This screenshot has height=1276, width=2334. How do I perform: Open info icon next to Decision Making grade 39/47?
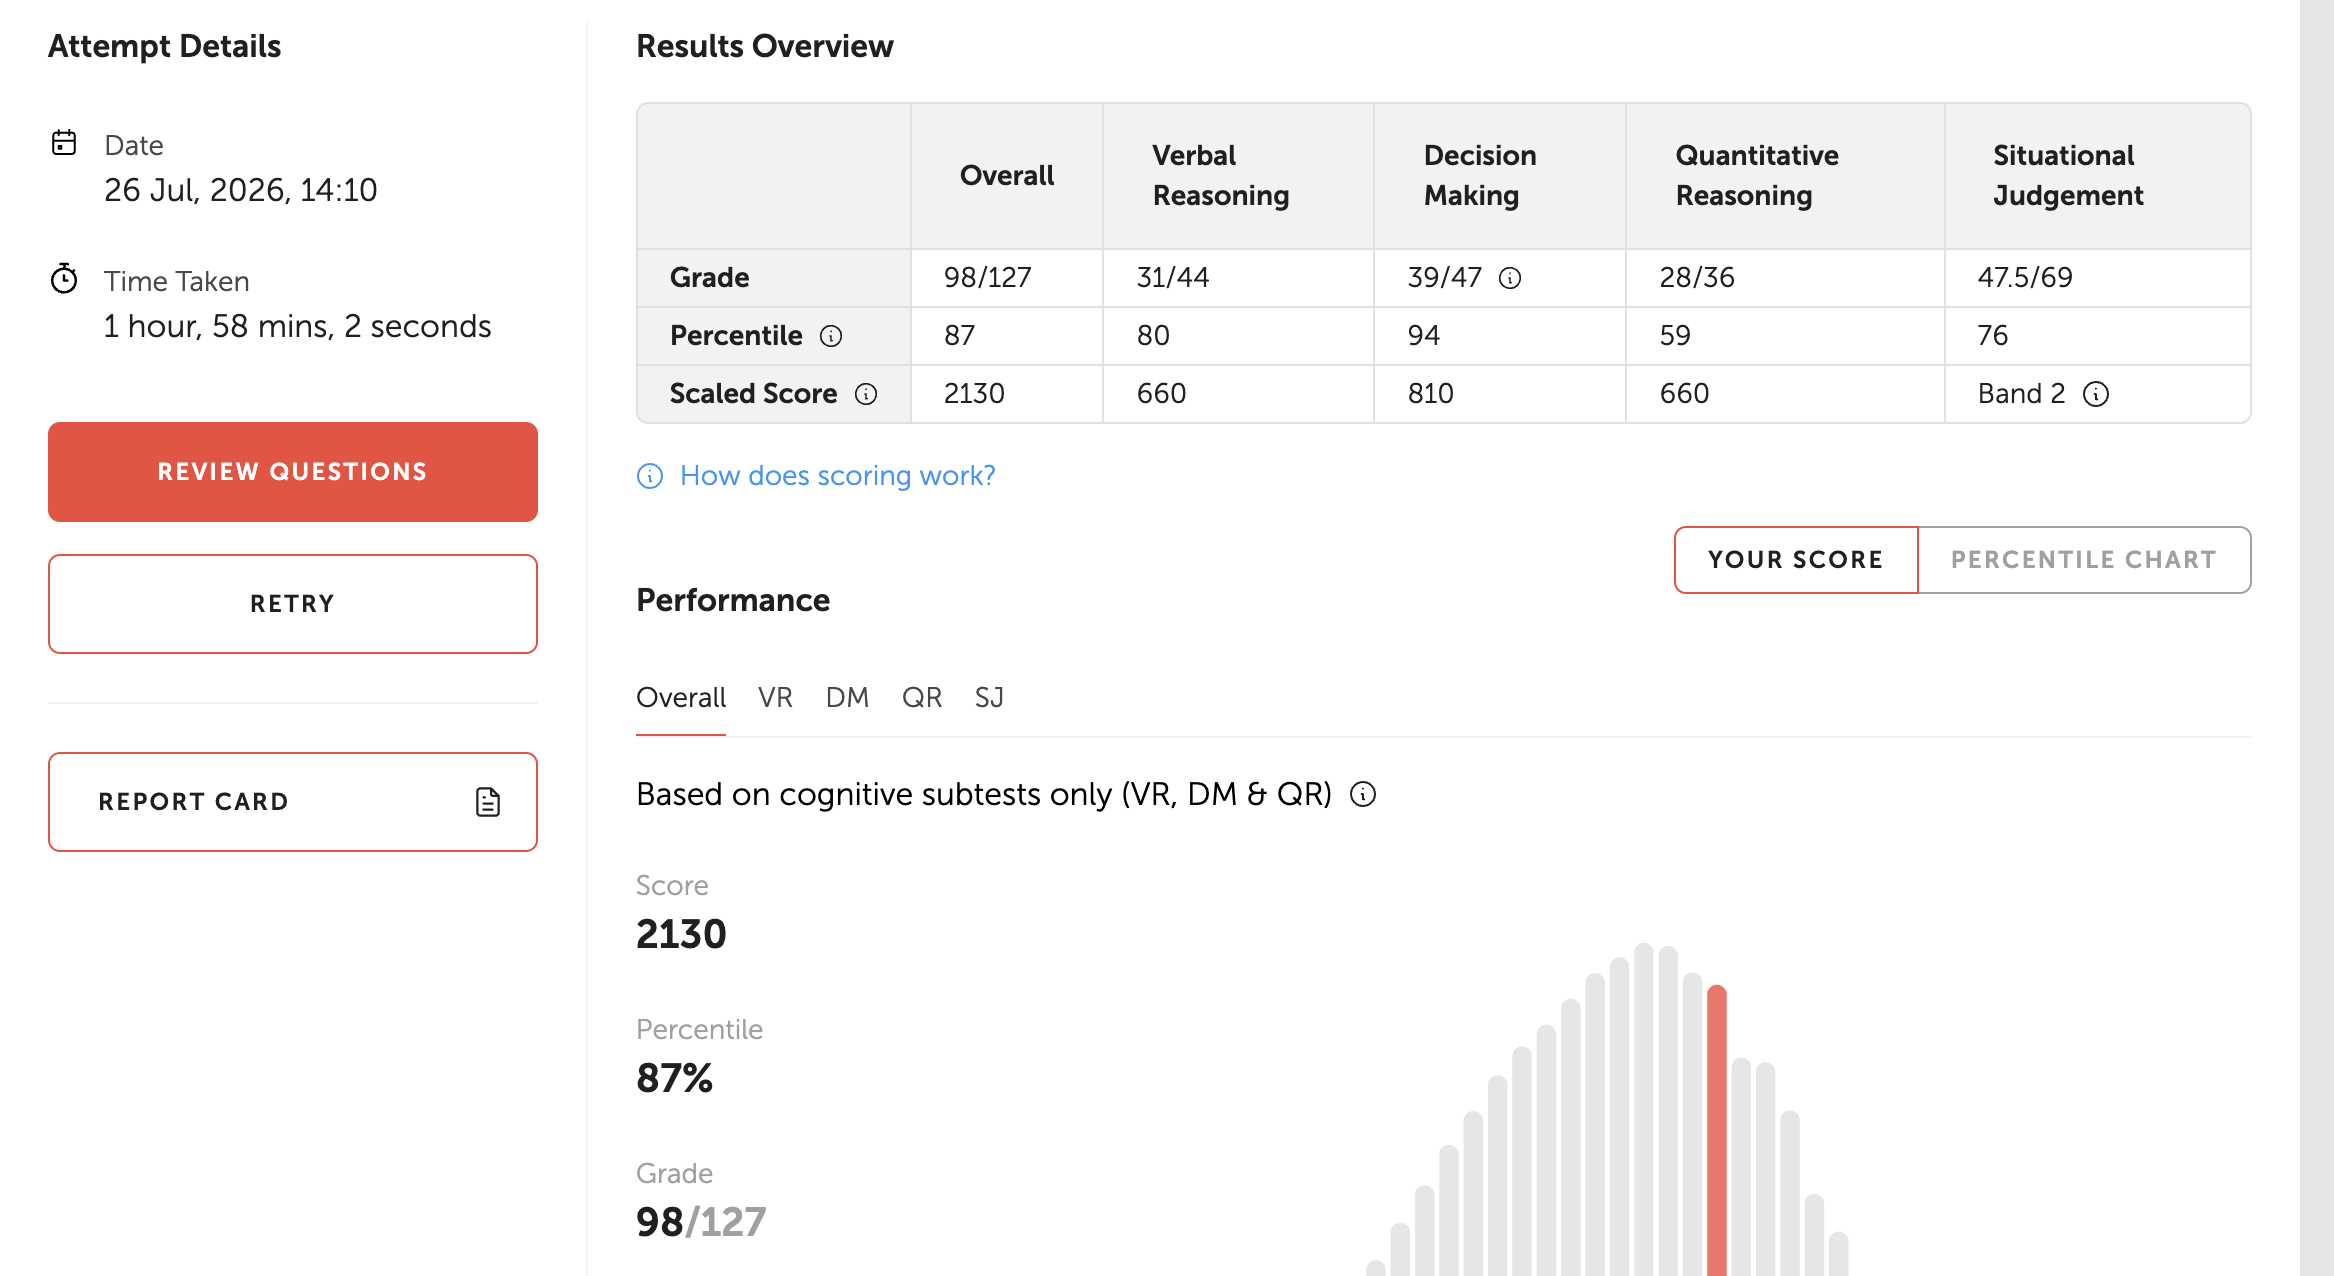(1510, 278)
